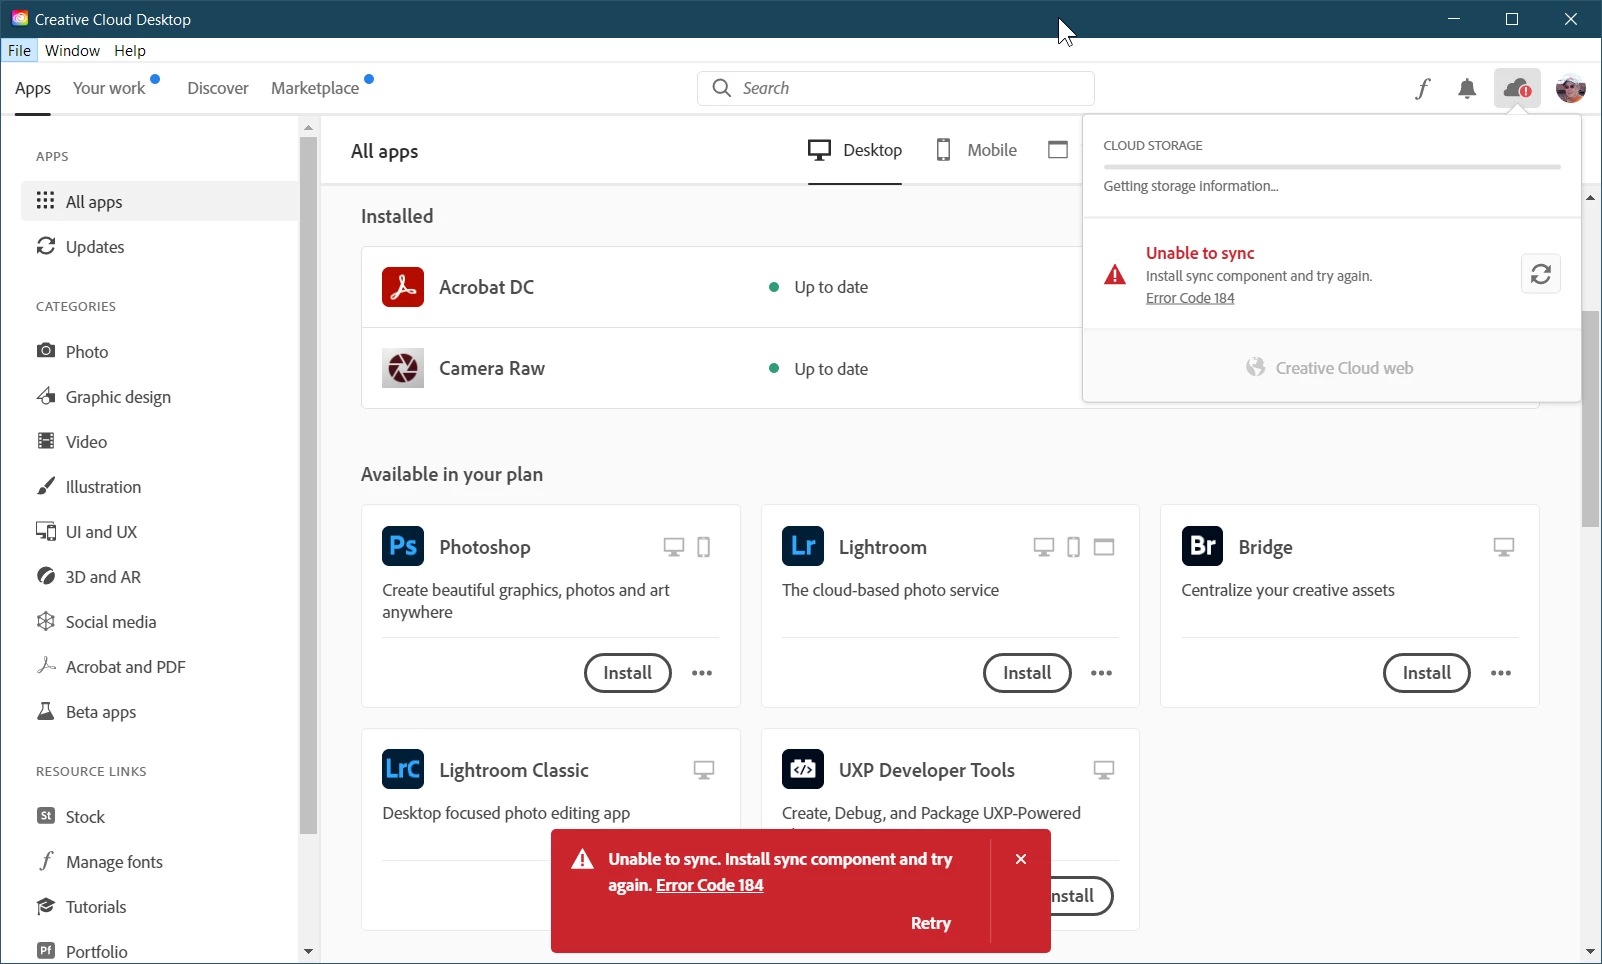
Task: Switch to Your work tab
Action: pyautogui.click(x=109, y=88)
